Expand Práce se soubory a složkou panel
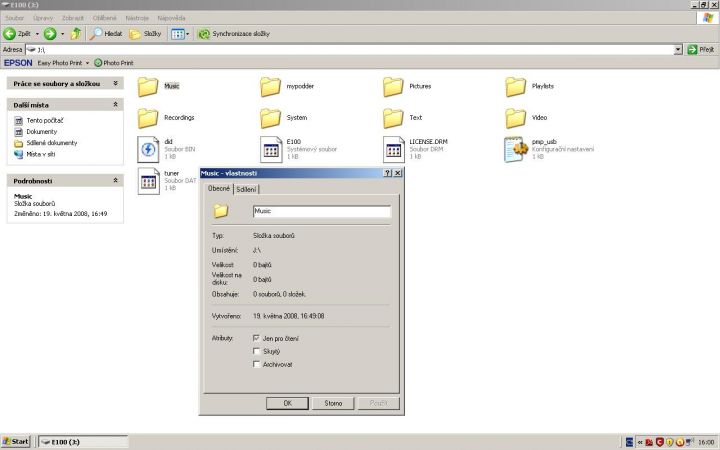This screenshot has width=720, height=450. [115, 83]
